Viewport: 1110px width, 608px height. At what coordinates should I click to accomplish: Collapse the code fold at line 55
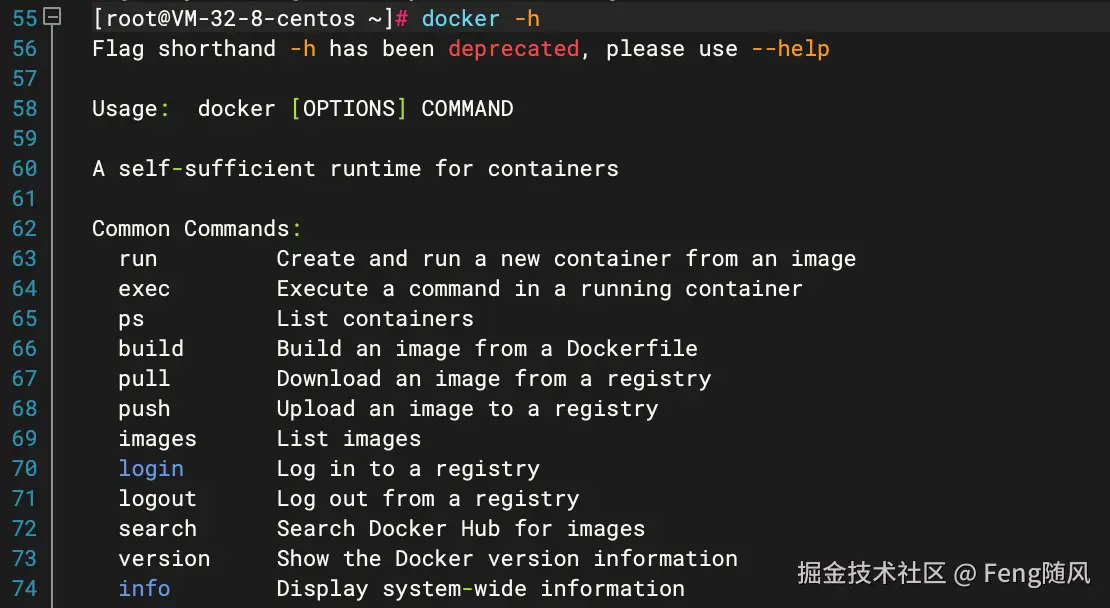(x=52, y=17)
